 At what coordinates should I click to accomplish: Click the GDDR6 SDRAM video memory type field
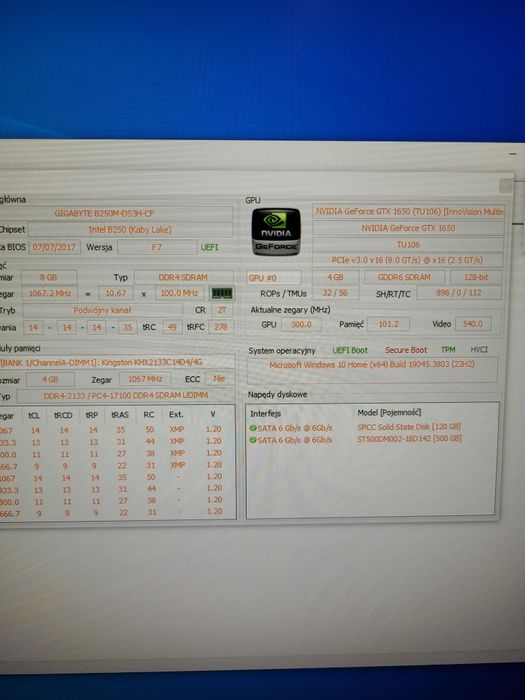tap(404, 277)
